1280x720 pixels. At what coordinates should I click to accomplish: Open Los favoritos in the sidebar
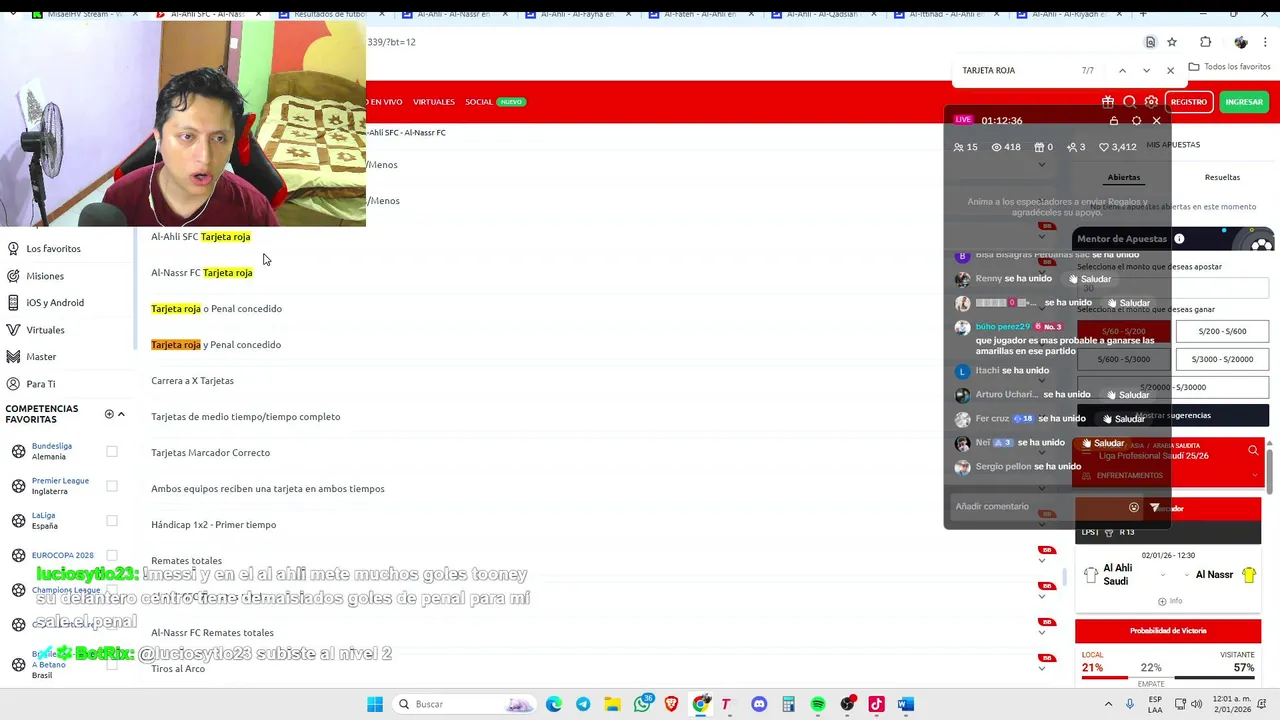click(53, 249)
